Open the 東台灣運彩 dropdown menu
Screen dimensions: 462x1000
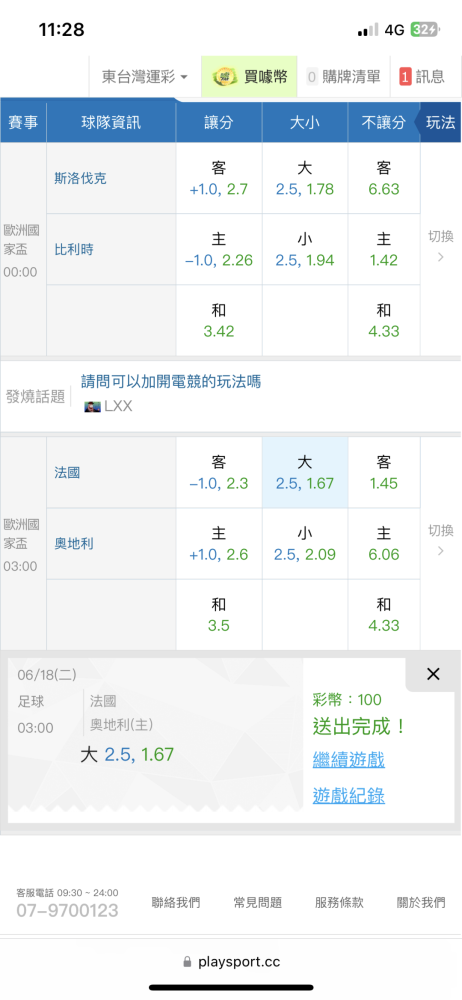[x=145, y=77]
